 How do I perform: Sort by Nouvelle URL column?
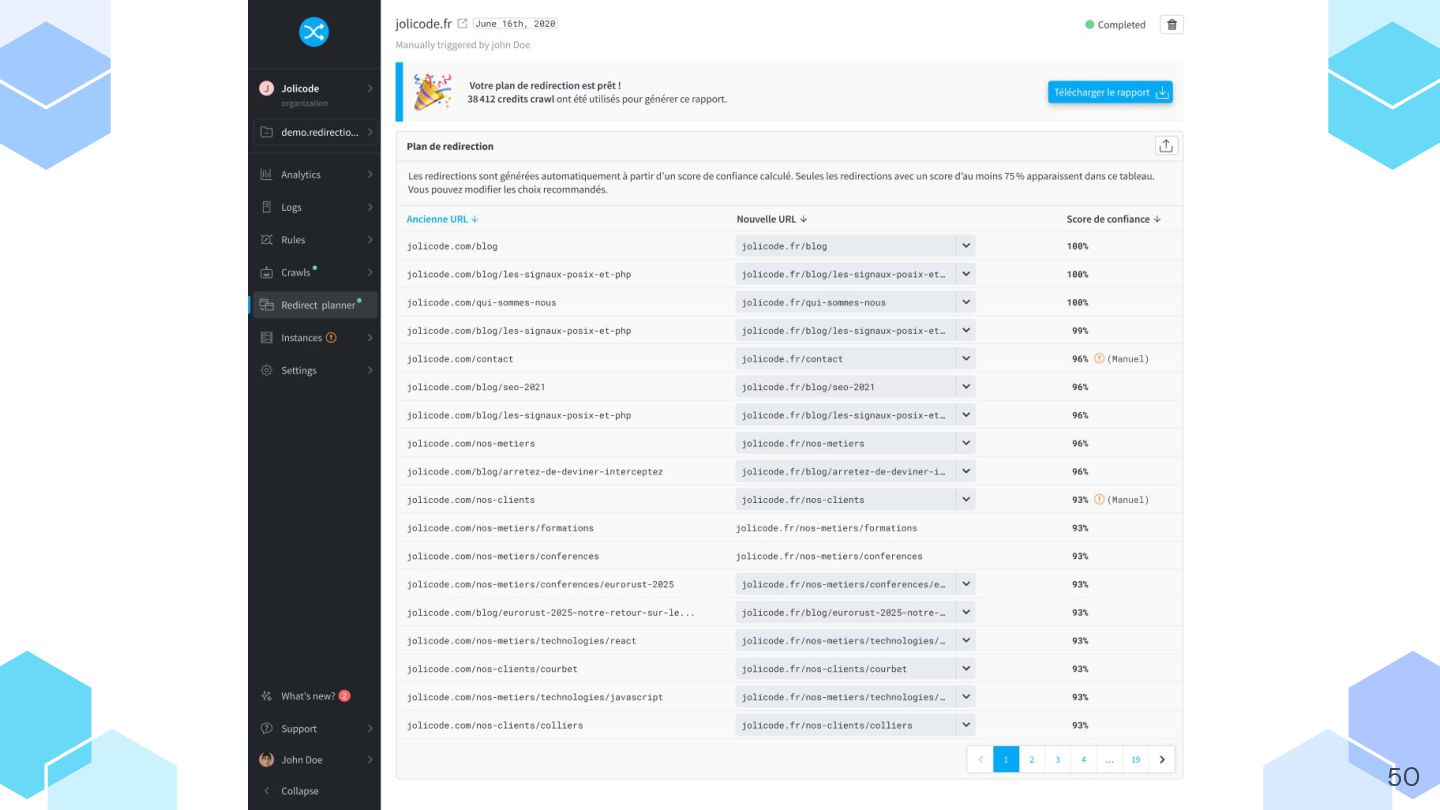click(x=772, y=219)
